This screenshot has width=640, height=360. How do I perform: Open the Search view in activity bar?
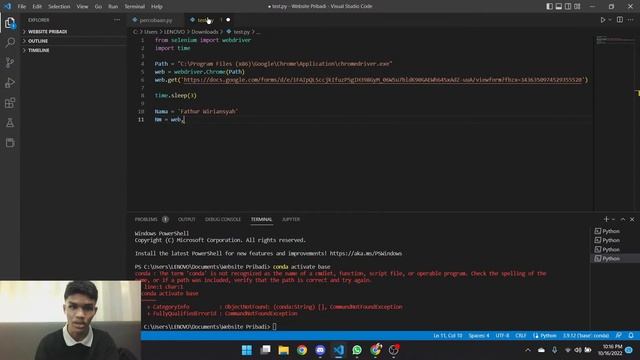tap(10, 42)
